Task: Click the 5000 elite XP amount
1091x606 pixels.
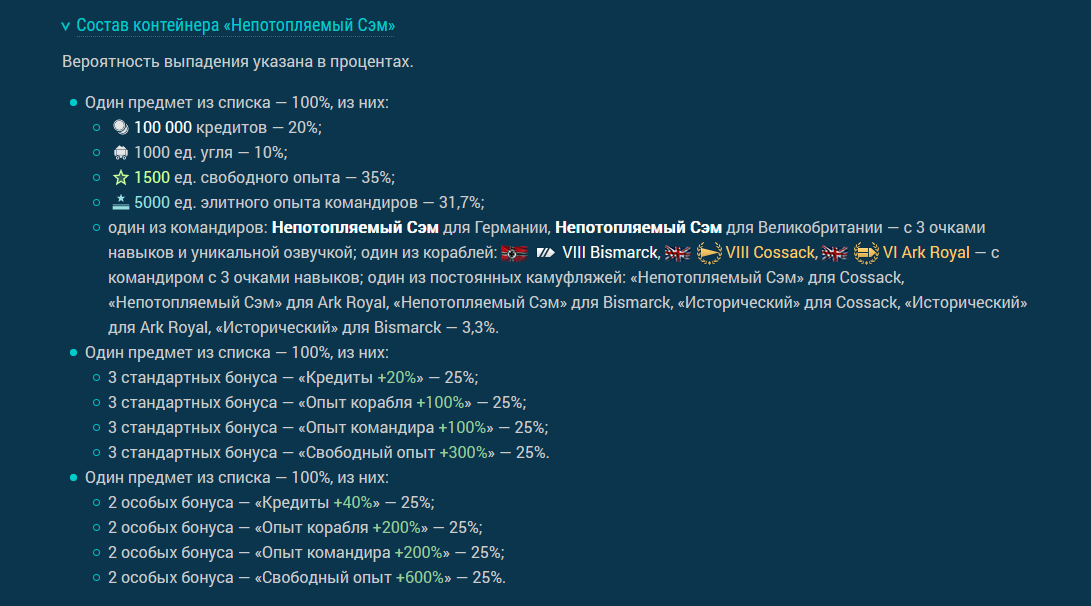Action: click(152, 202)
